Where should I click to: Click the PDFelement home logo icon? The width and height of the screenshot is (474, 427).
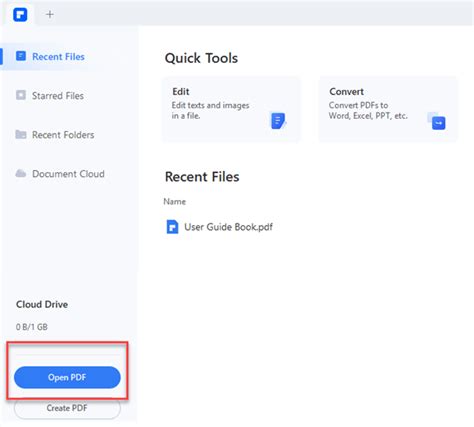click(x=20, y=14)
